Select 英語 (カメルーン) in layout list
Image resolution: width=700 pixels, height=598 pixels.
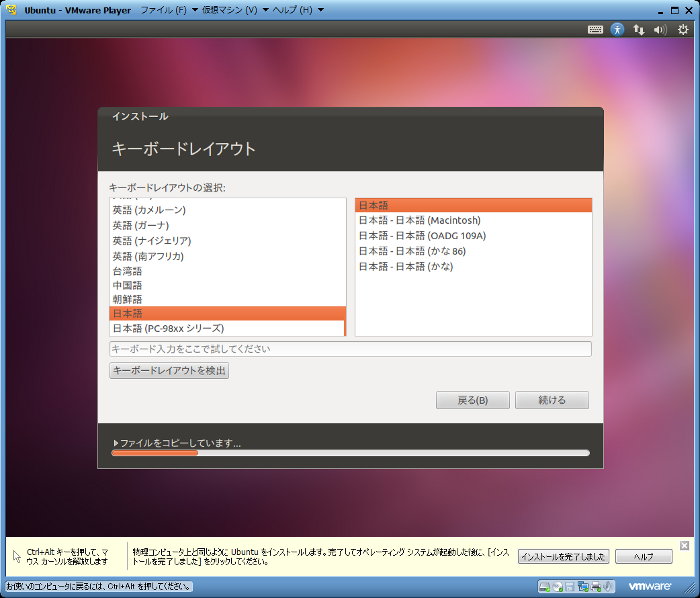click(x=227, y=210)
